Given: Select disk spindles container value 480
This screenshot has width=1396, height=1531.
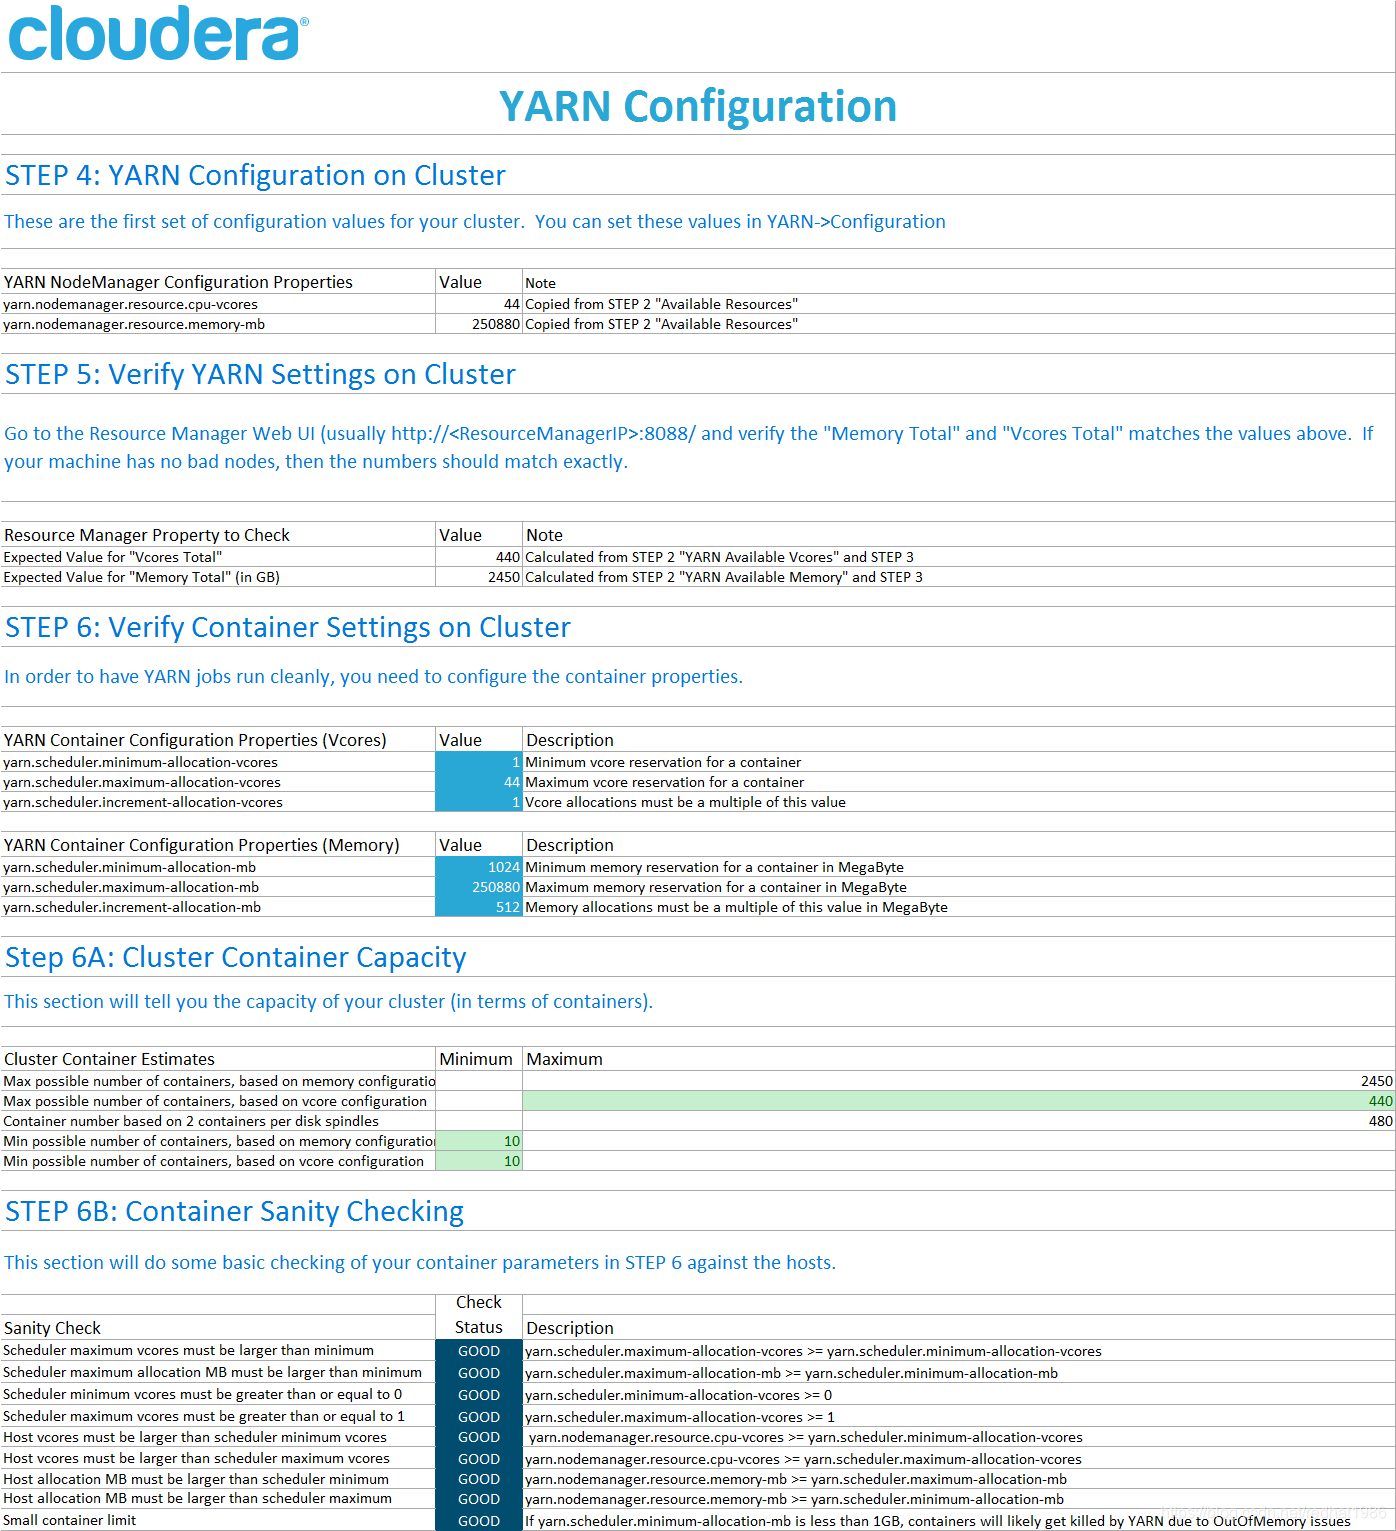Looking at the screenshot, I should click(x=958, y=1121).
